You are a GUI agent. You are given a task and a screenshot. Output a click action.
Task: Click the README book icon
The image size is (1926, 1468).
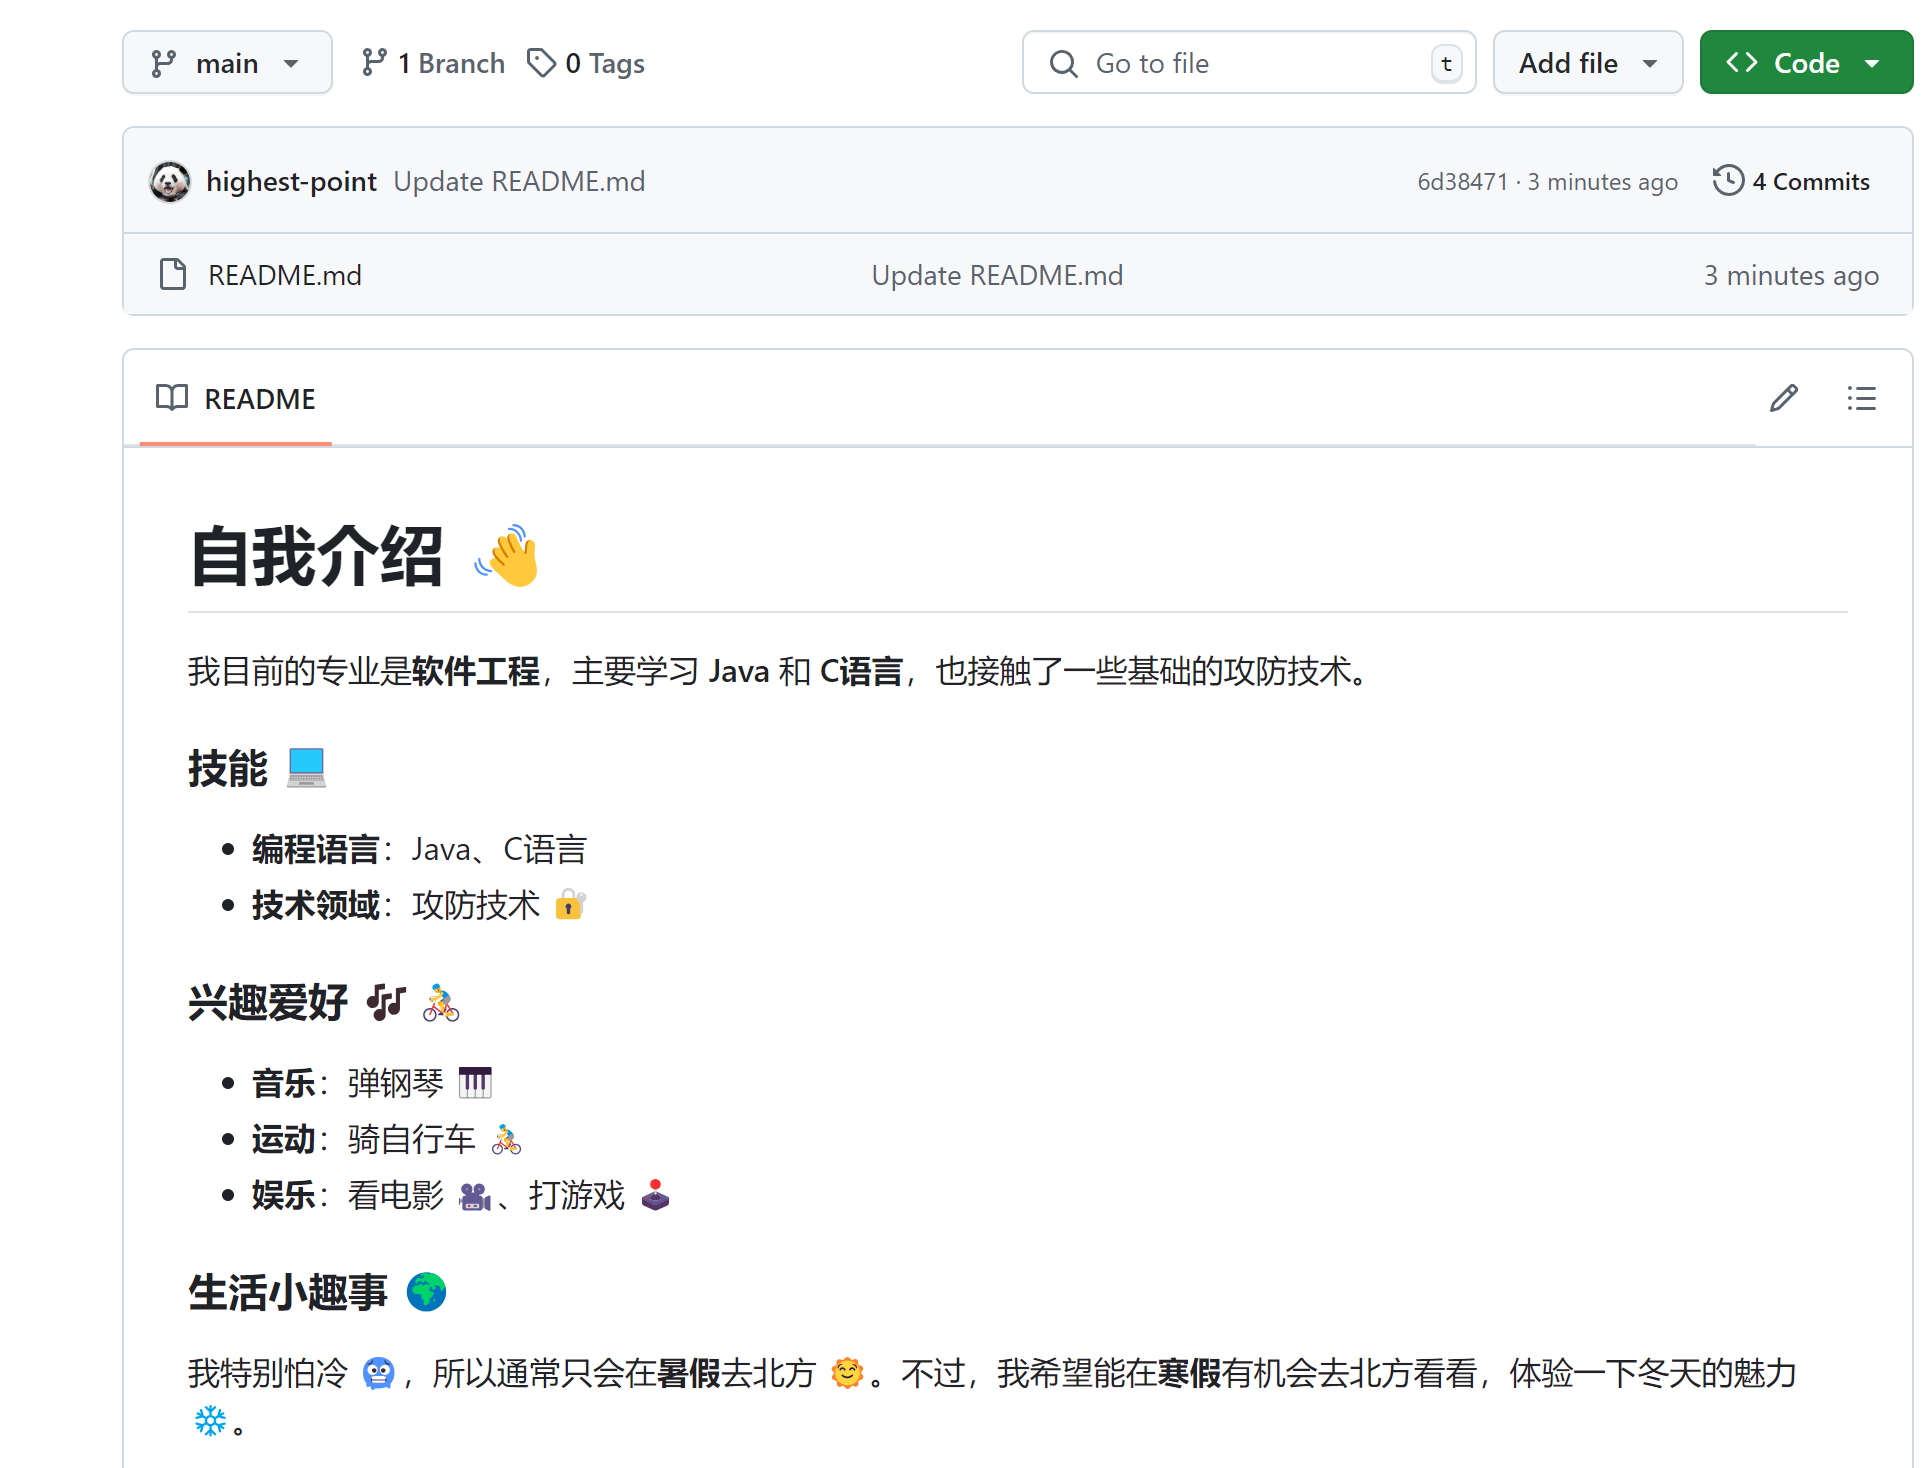(172, 398)
